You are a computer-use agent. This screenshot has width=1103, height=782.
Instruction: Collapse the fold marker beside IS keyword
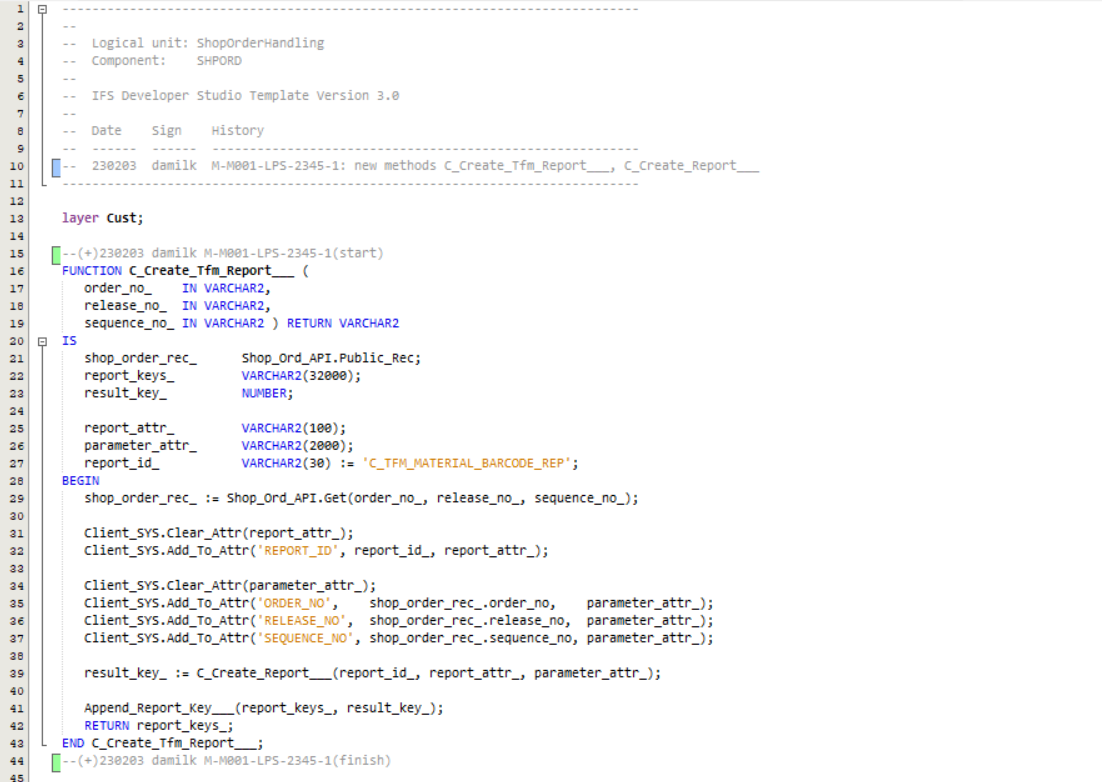(x=42, y=341)
